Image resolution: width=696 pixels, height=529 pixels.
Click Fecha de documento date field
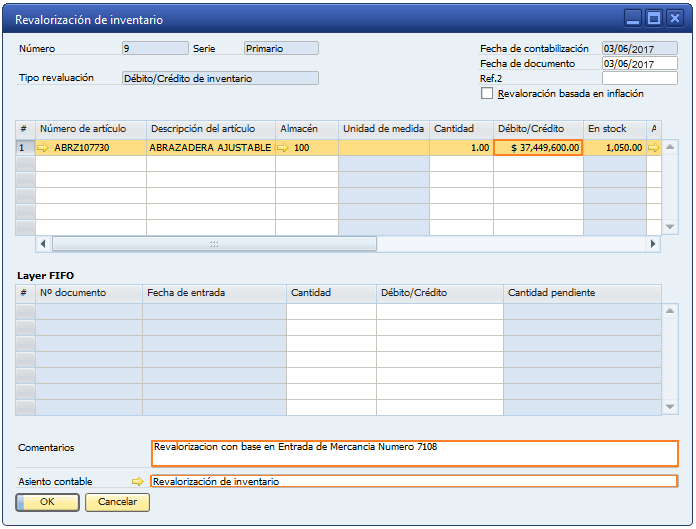click(639, 64)
